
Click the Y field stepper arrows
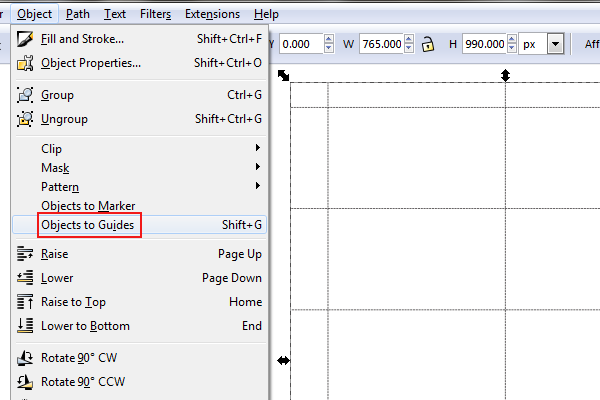click(329, 44)
